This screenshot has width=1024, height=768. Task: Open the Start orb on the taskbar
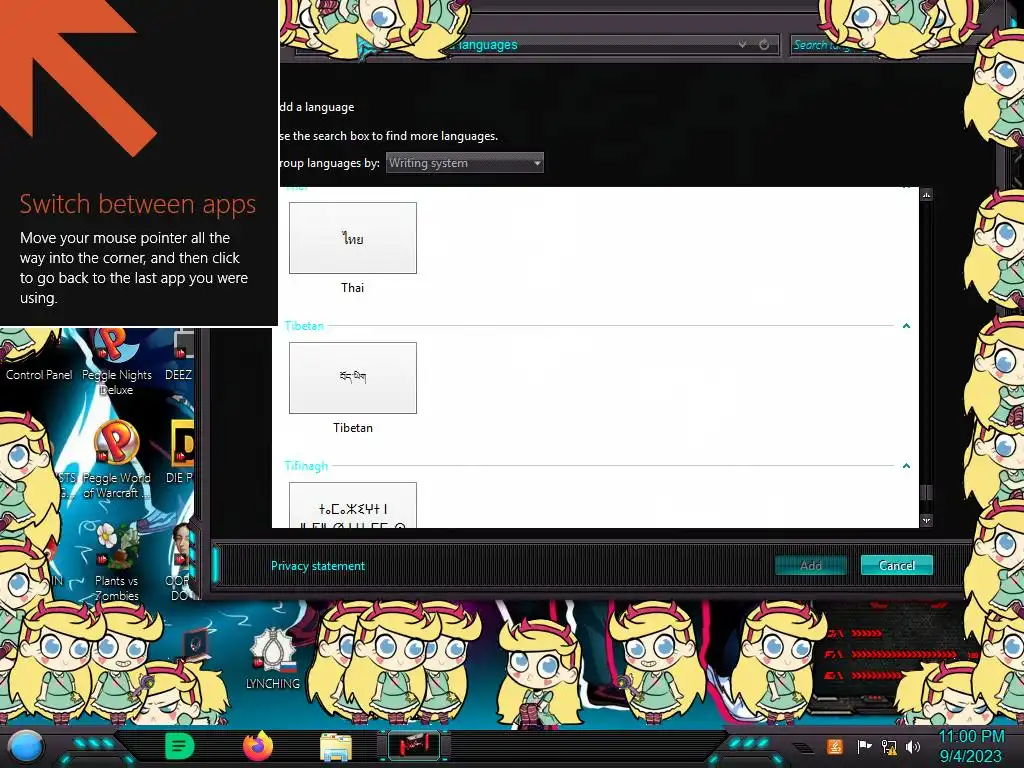pos(25,746)
